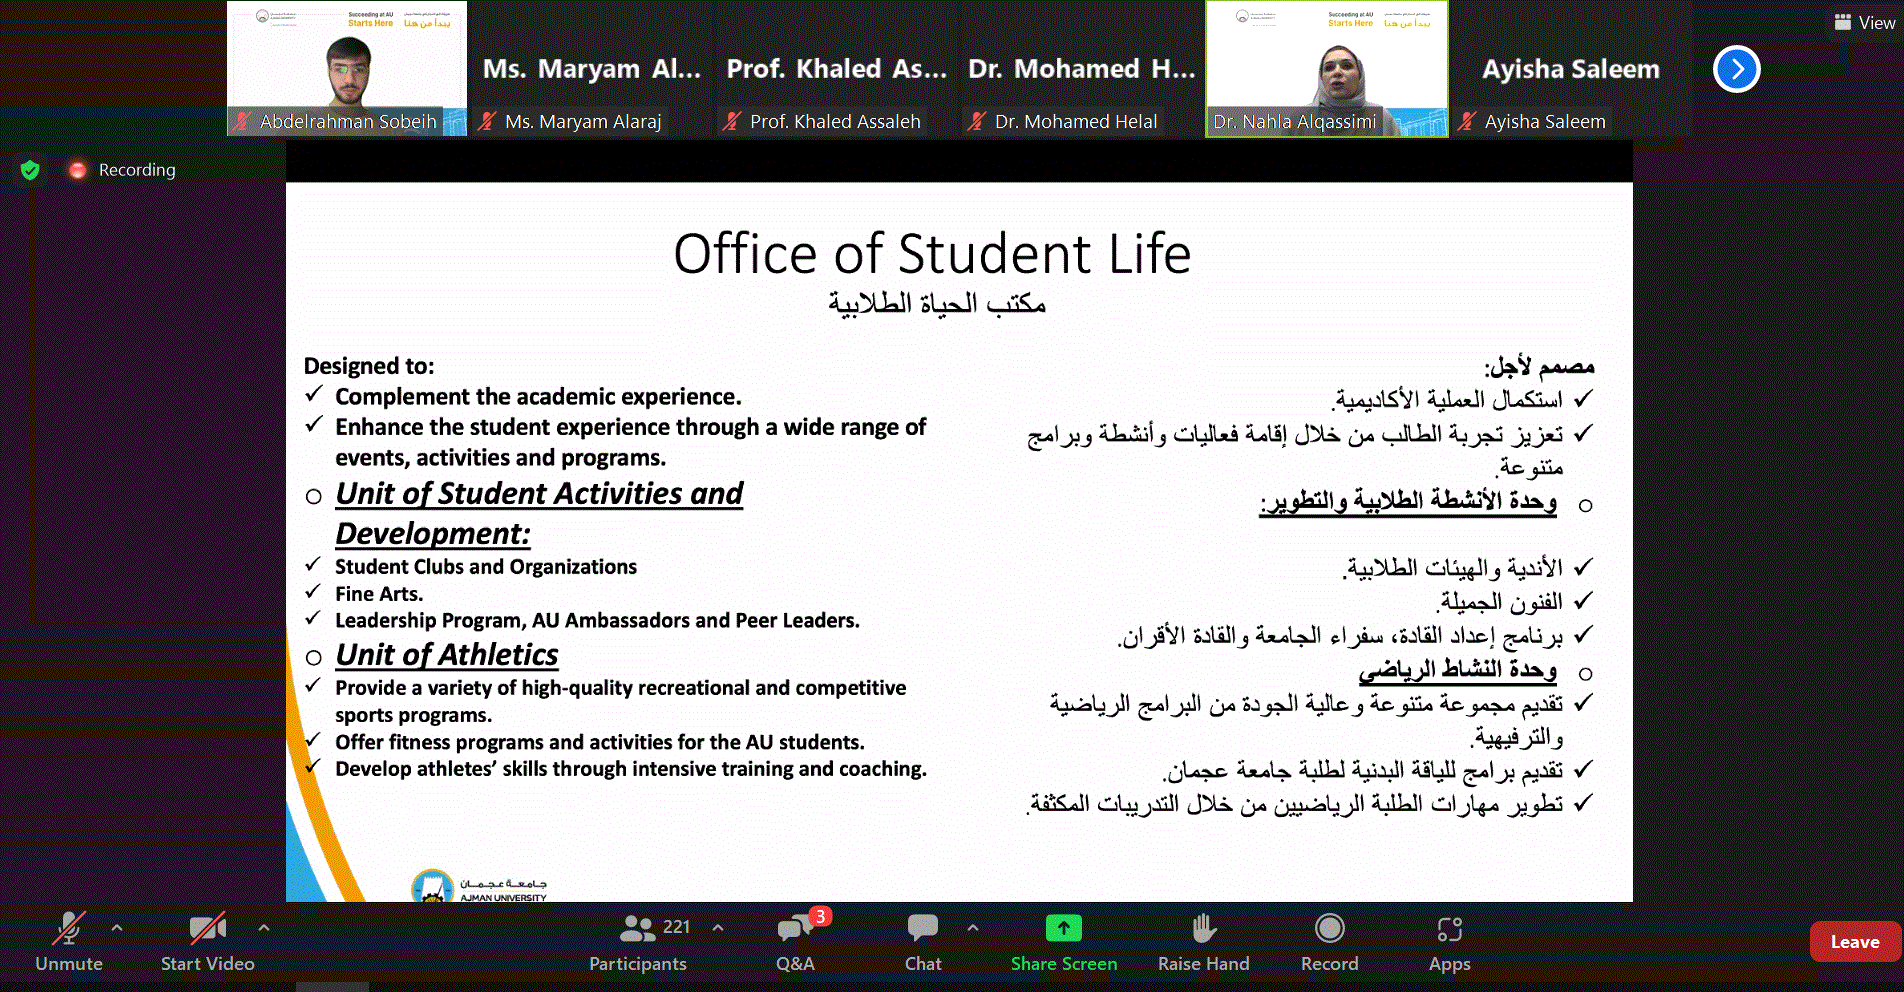
Task: Open the Participants panel icon
Action: pyautogui.click(x=638, y=930)
